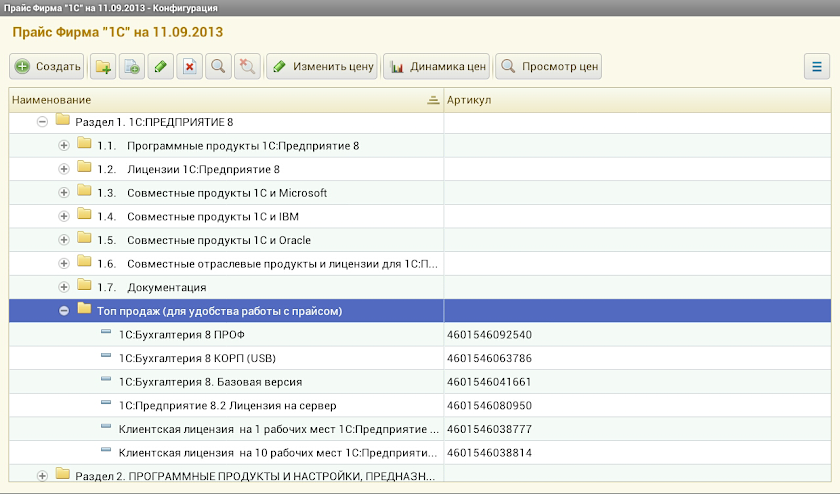The height and width of the screenshot is (494, 840).
Task: Click folder icon of 1.7. Документация
Action: pyautogui.click(x=84, y=285)
